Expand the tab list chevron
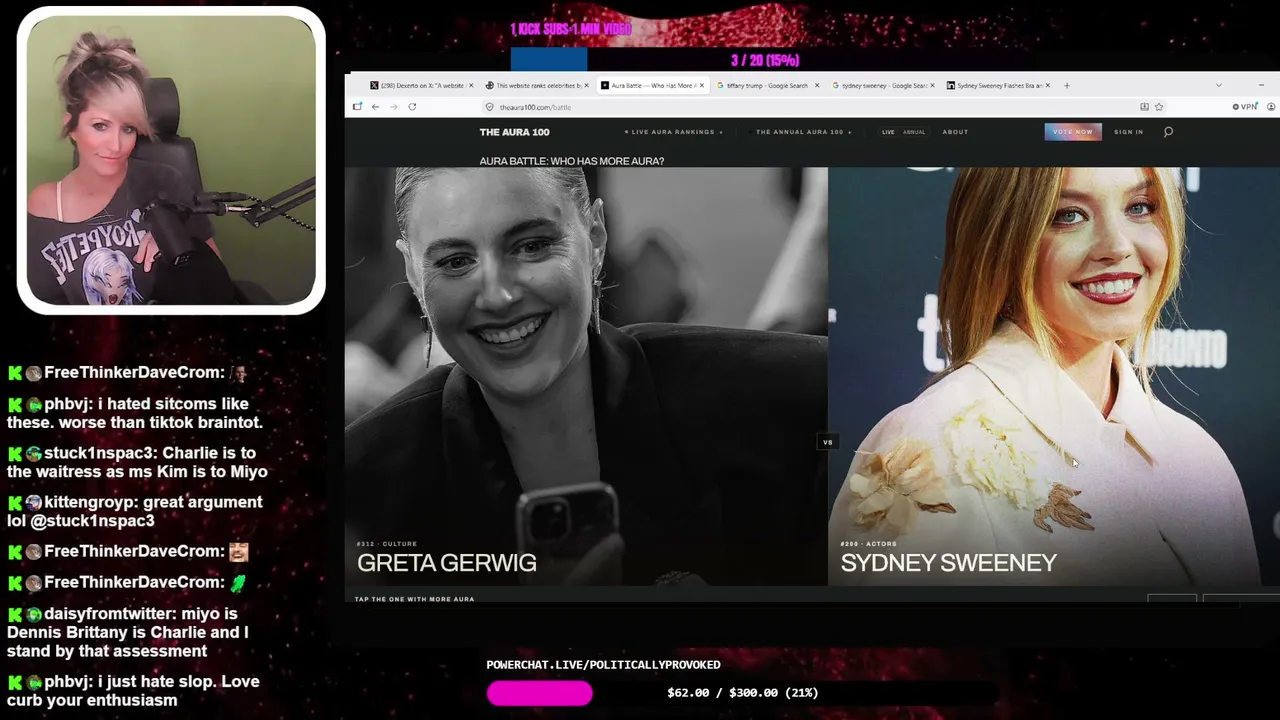Viewport: 1280px width, 720px height. (1218, 85)
